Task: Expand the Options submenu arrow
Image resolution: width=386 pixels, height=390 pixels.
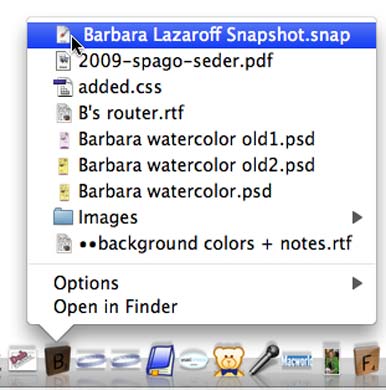Action: click(x=357, y=283)
